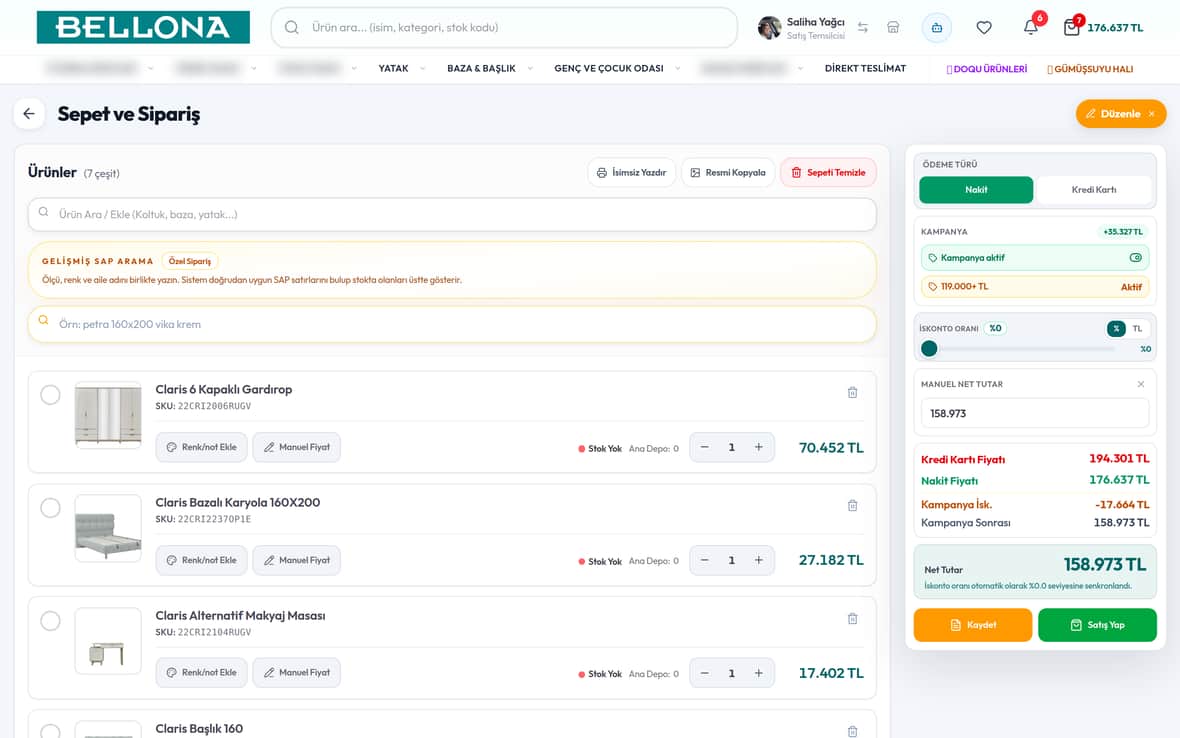Screen dimensions: 1180x738
Task: Click the store icon beside user name
Action: [893, 27]
